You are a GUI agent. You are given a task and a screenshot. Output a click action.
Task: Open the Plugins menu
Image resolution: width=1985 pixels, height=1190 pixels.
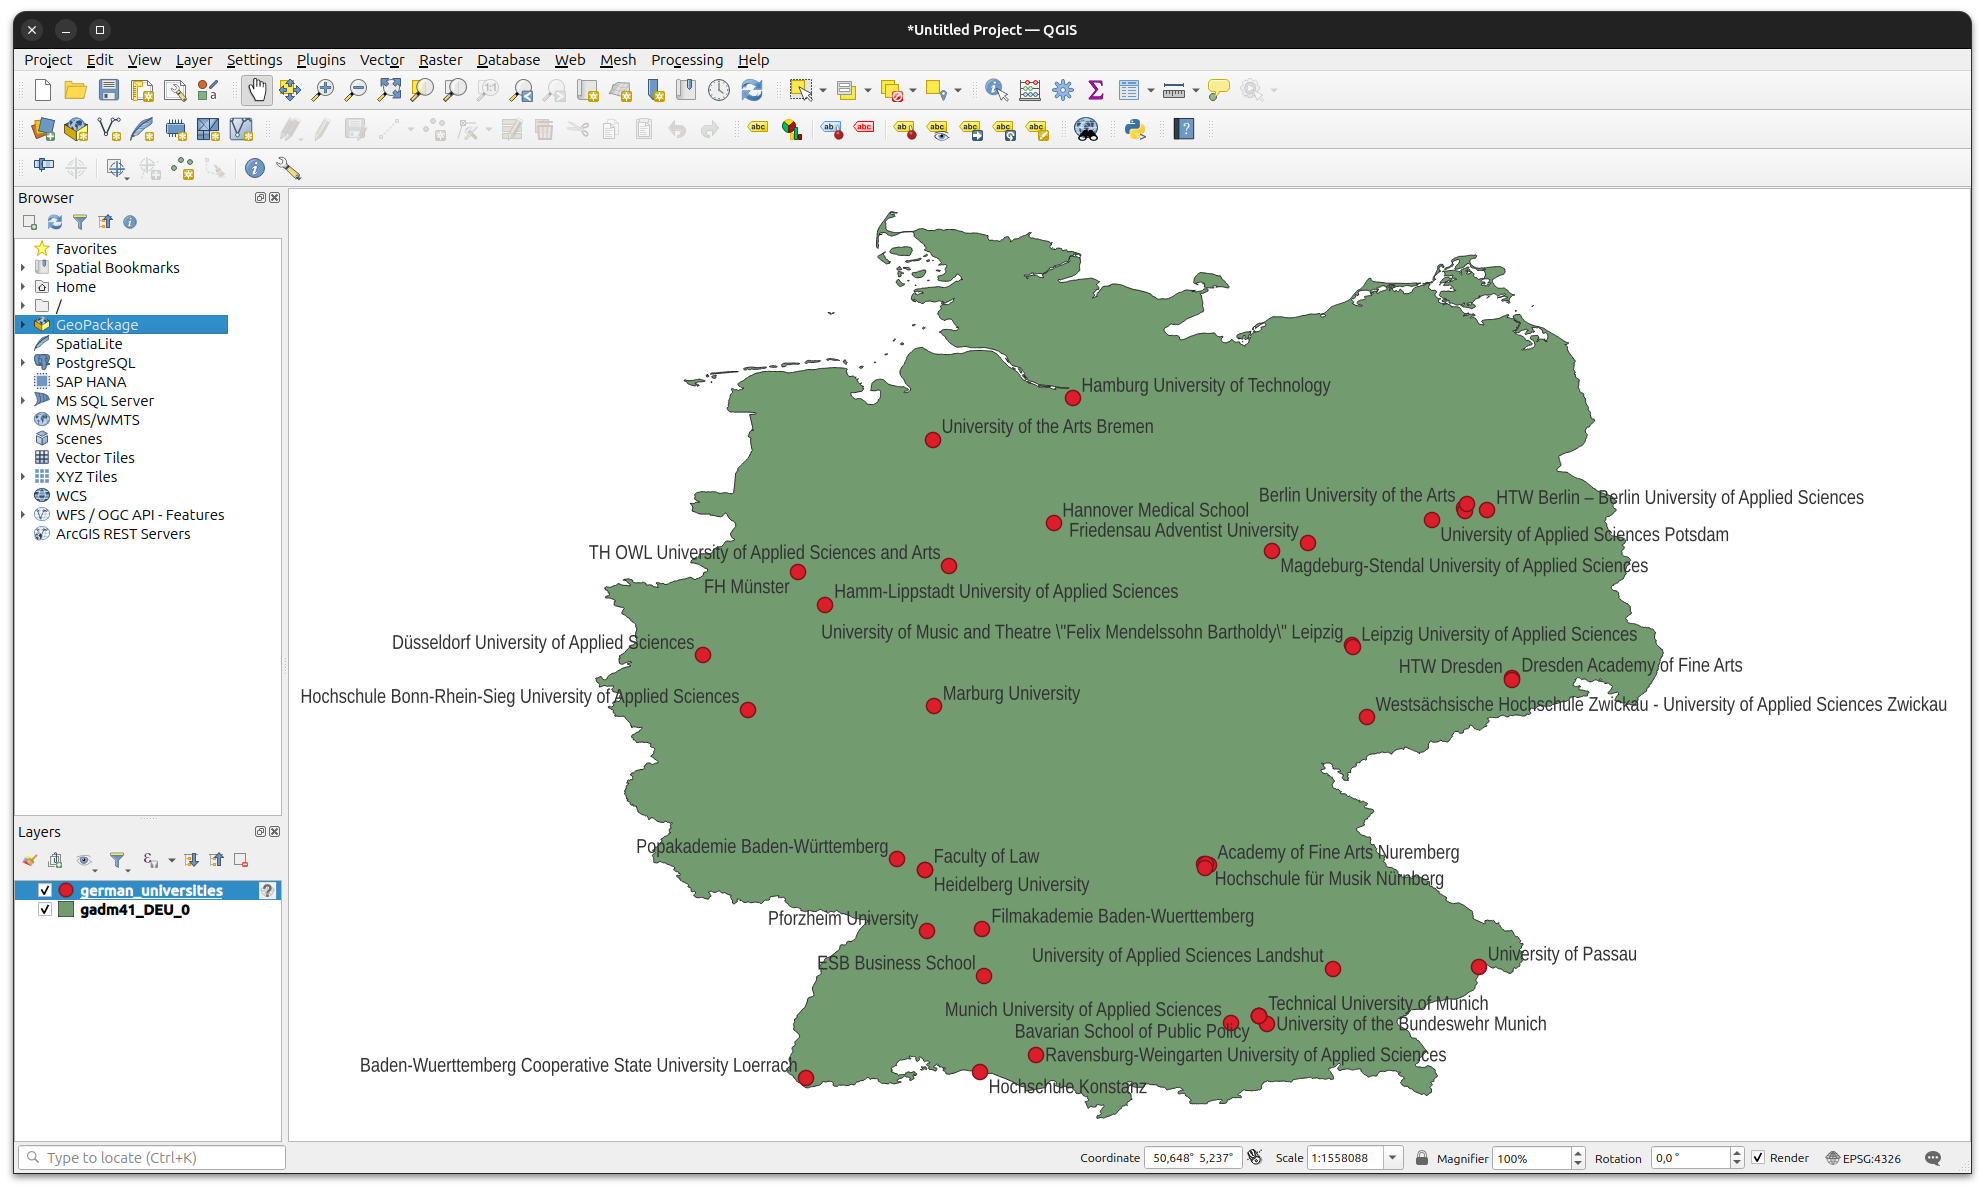[x=321, y=60]
